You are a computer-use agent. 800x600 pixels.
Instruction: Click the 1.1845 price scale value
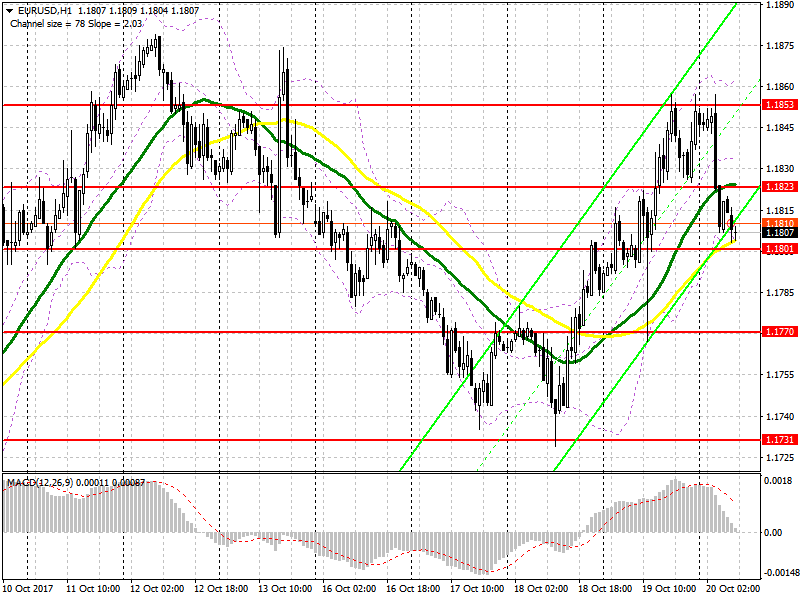tap(780, 128)
